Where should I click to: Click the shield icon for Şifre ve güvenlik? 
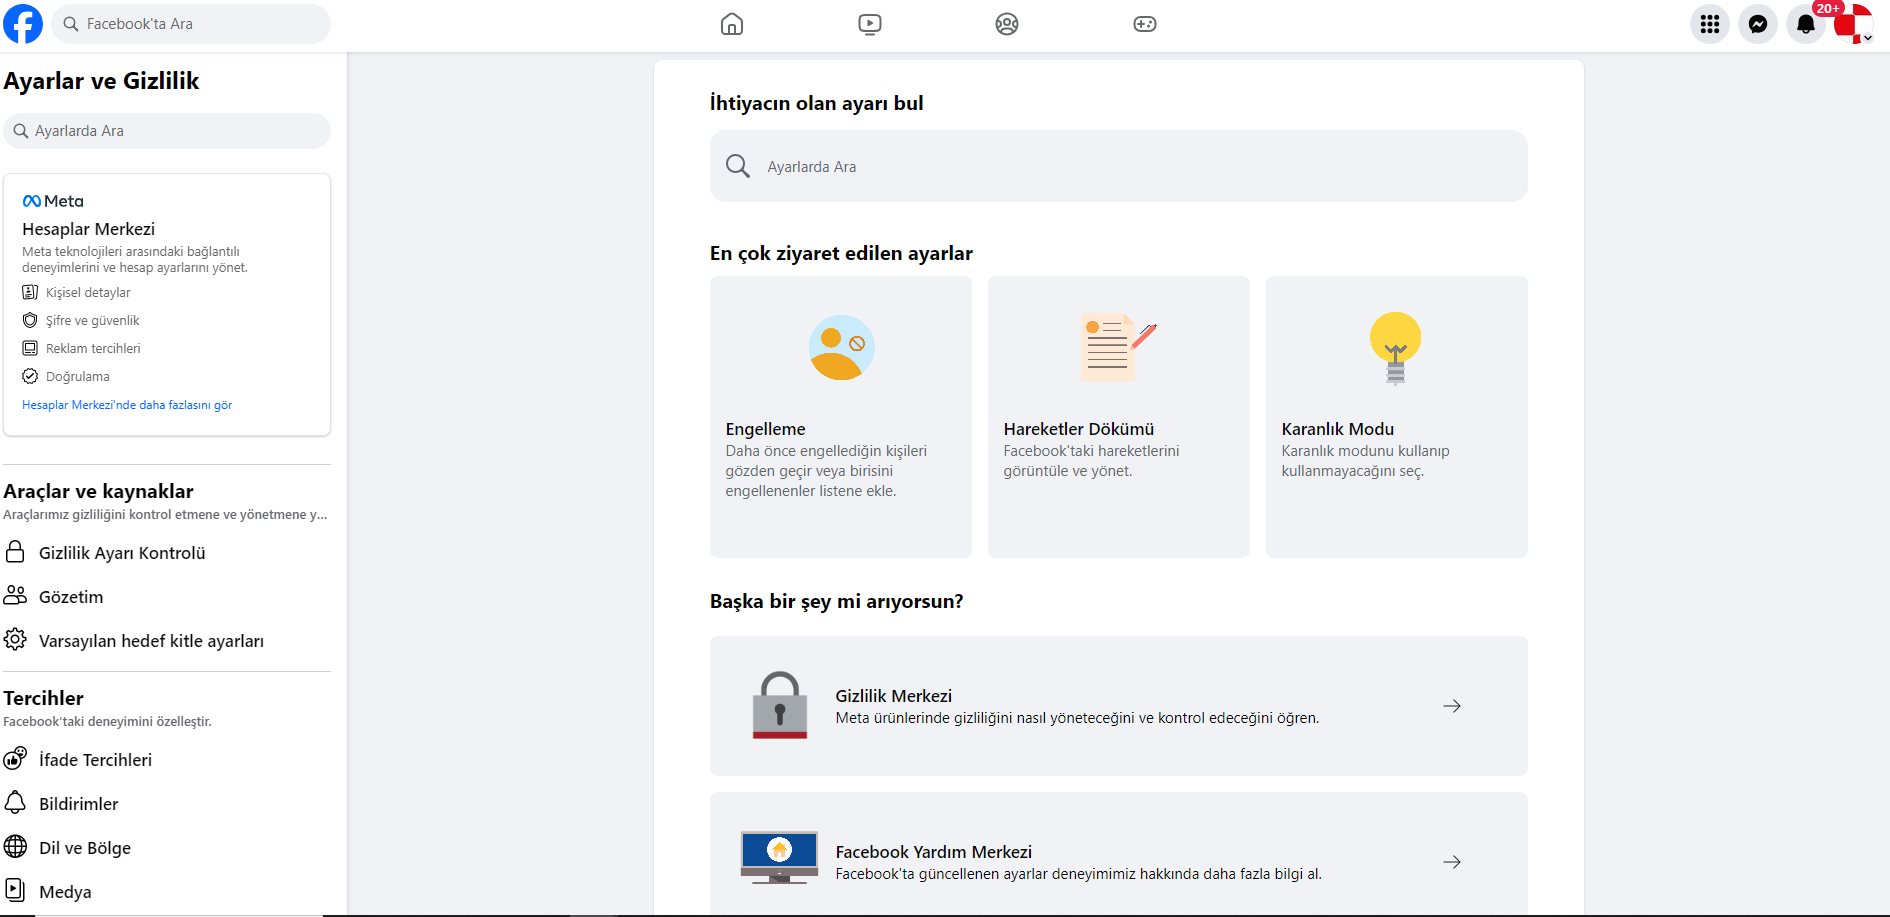coord(30,320)
